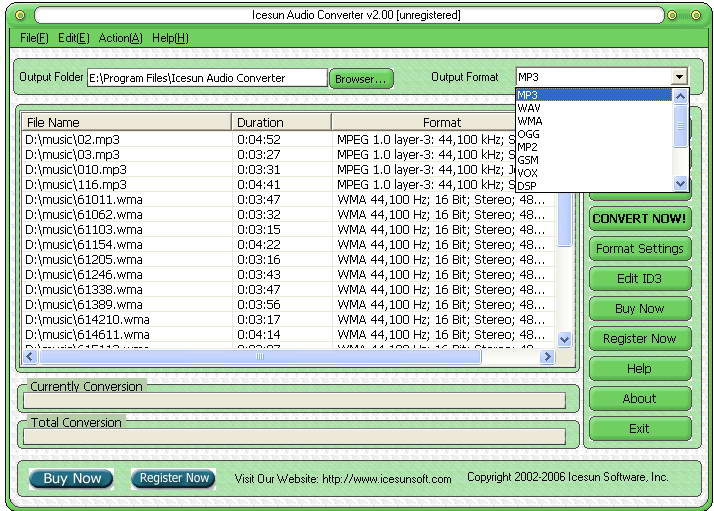714x511 pixels.
Task: Click duration 0:04:22 cell
Action: 259,245
